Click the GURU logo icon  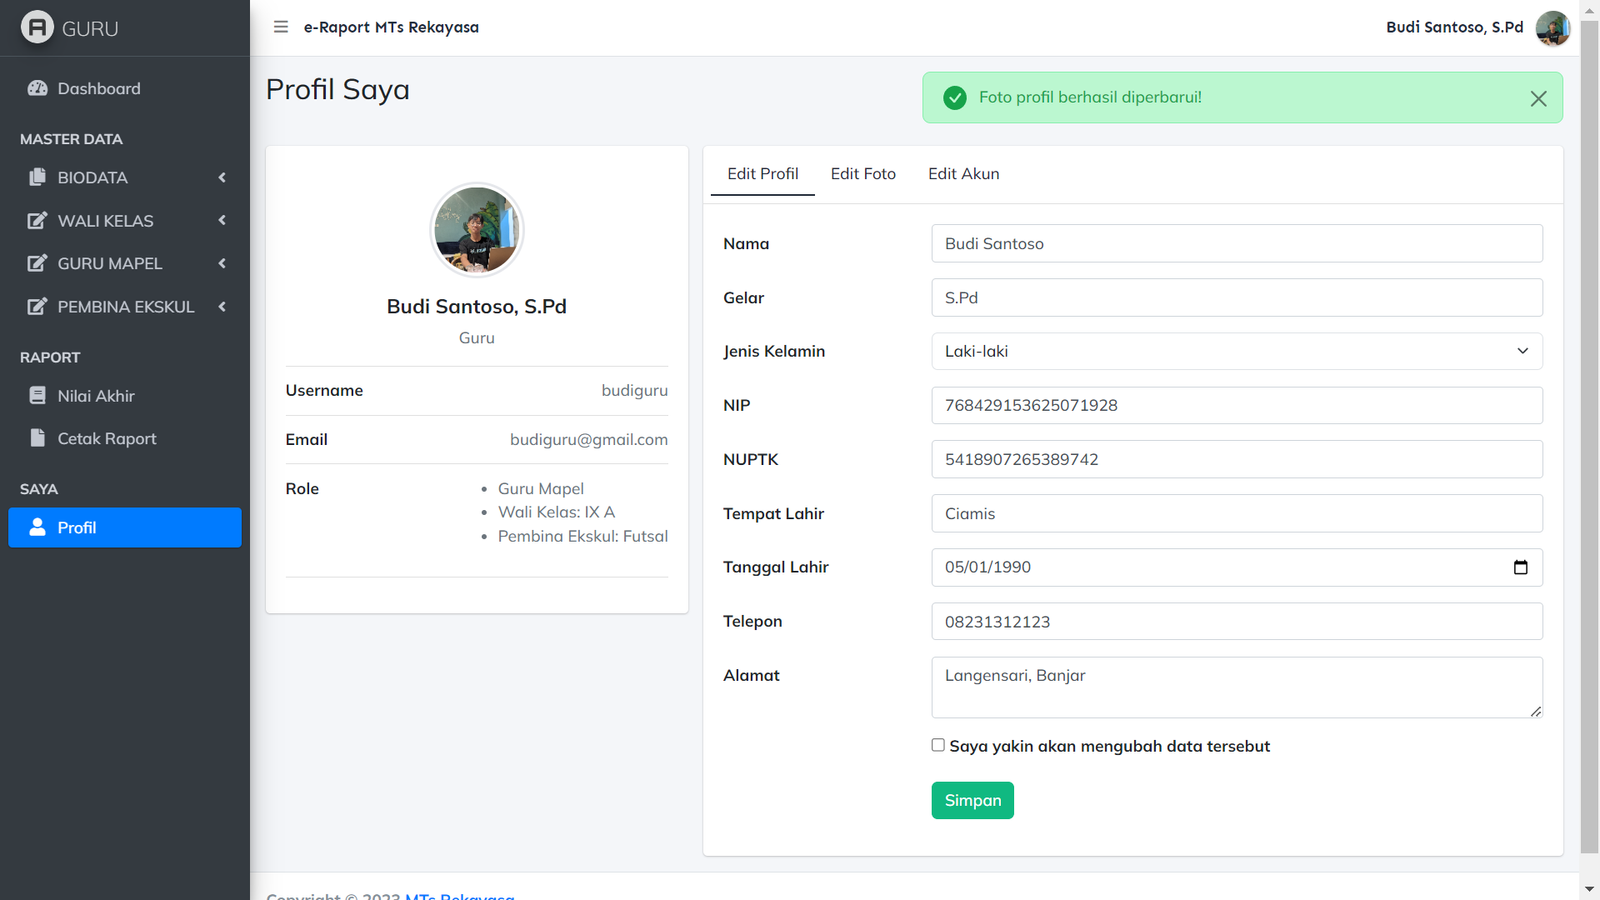(x=37, y=27)
